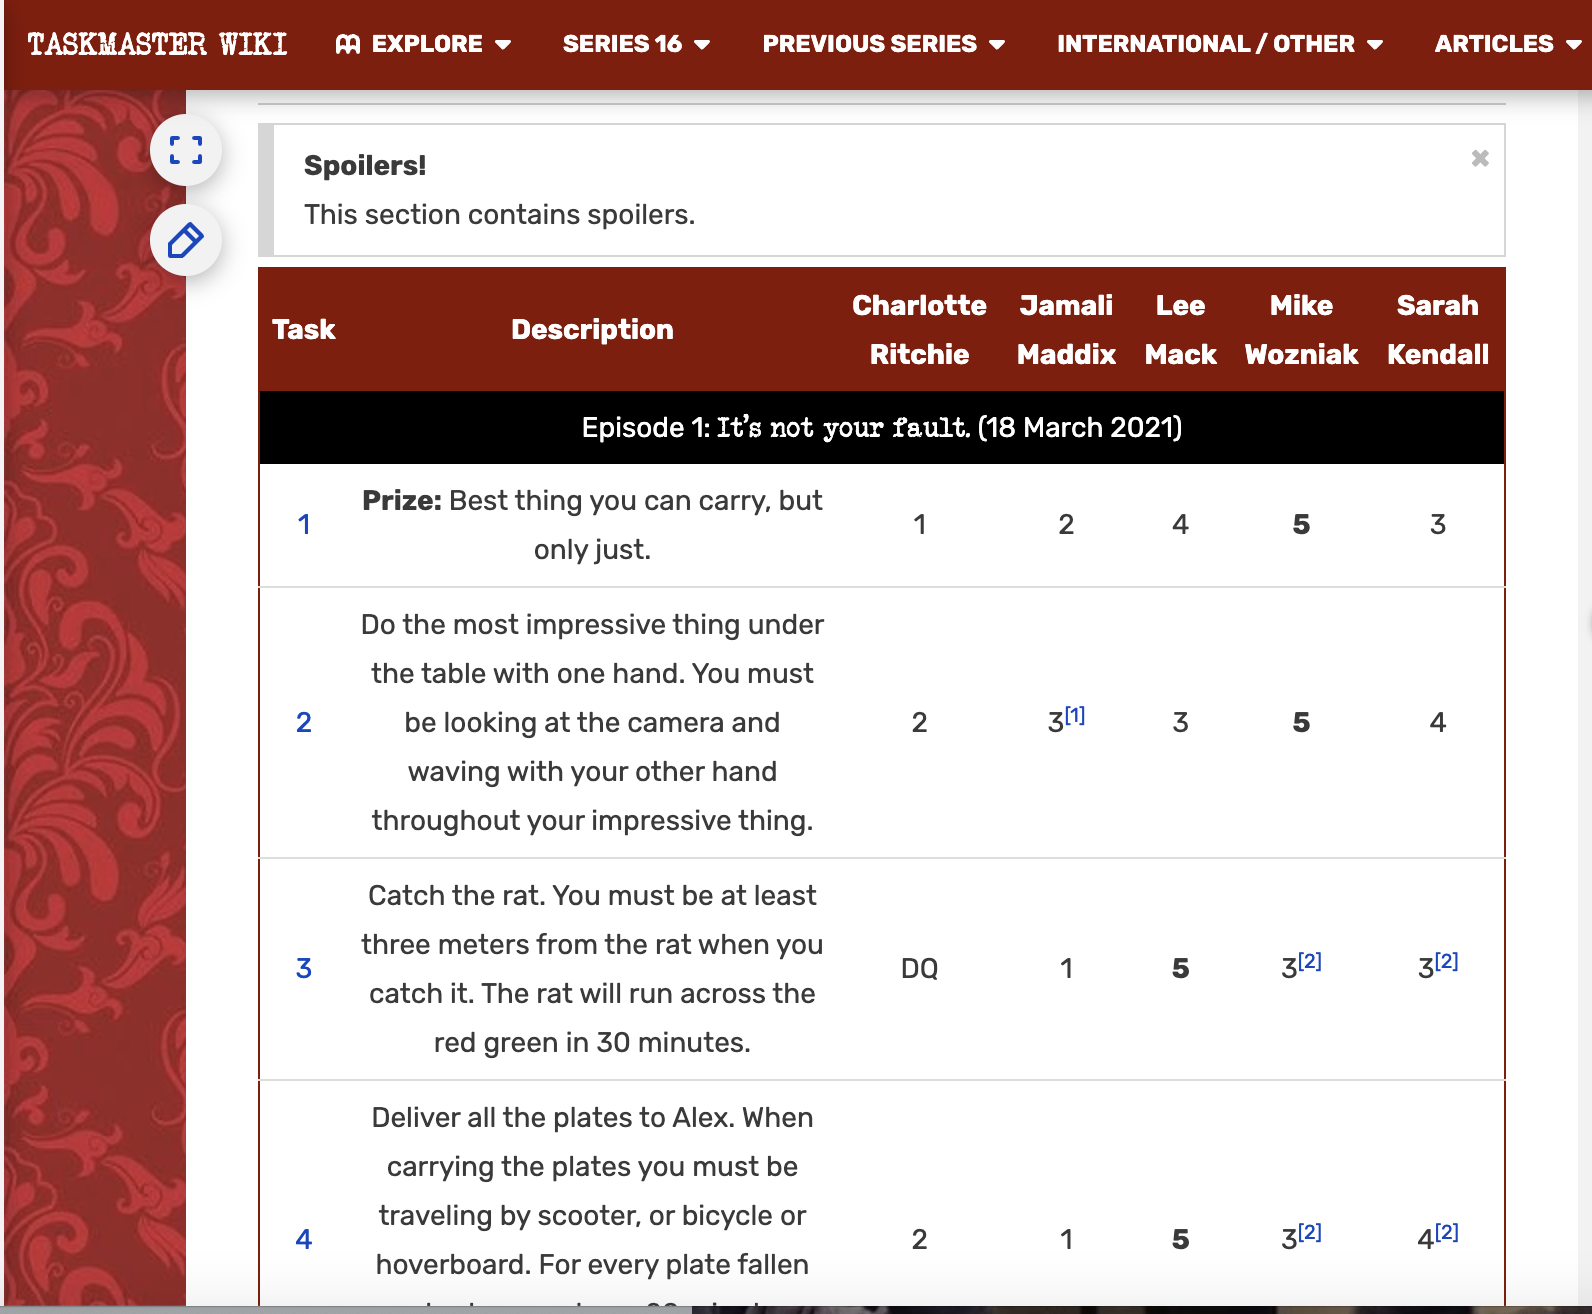
Task: Open the Taskmaster Wiki home logo
Action: [x=157, y=44]
